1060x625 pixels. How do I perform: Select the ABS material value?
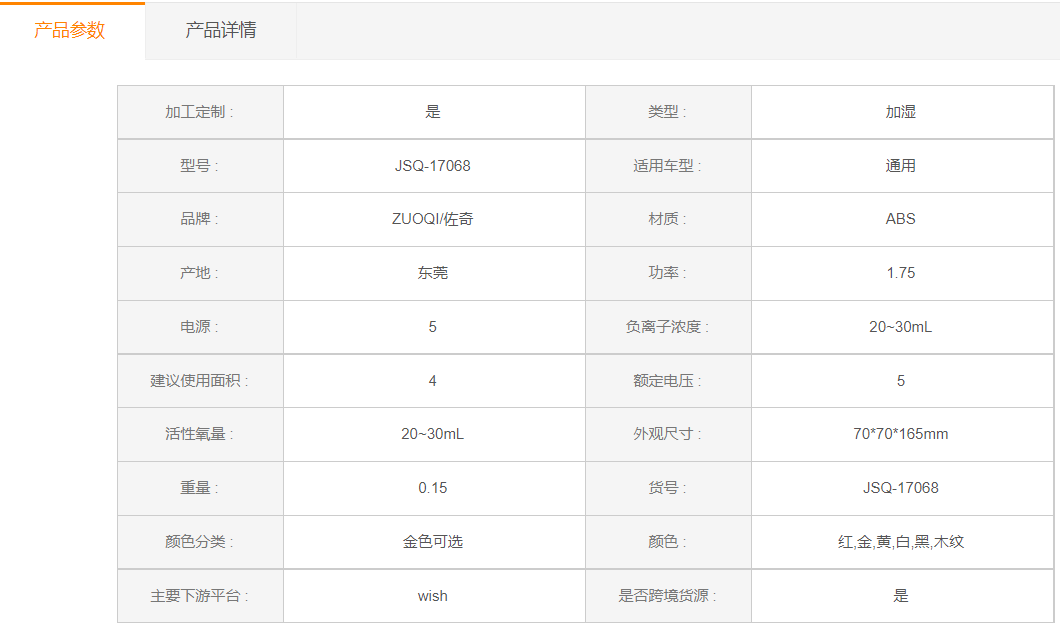point(902,220)
